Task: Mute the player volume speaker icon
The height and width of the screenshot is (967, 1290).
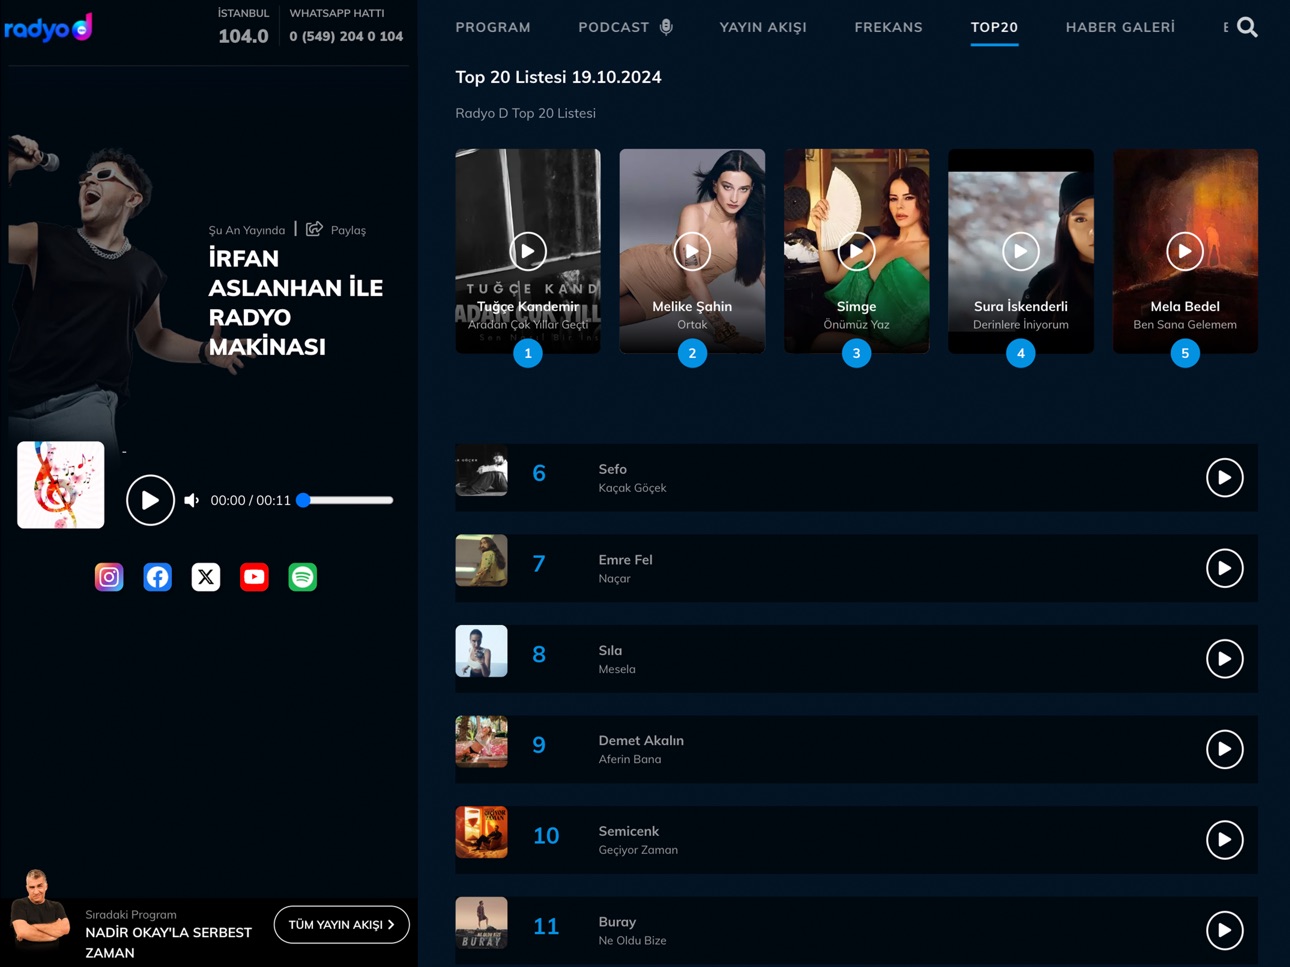Action: (191, 500)
